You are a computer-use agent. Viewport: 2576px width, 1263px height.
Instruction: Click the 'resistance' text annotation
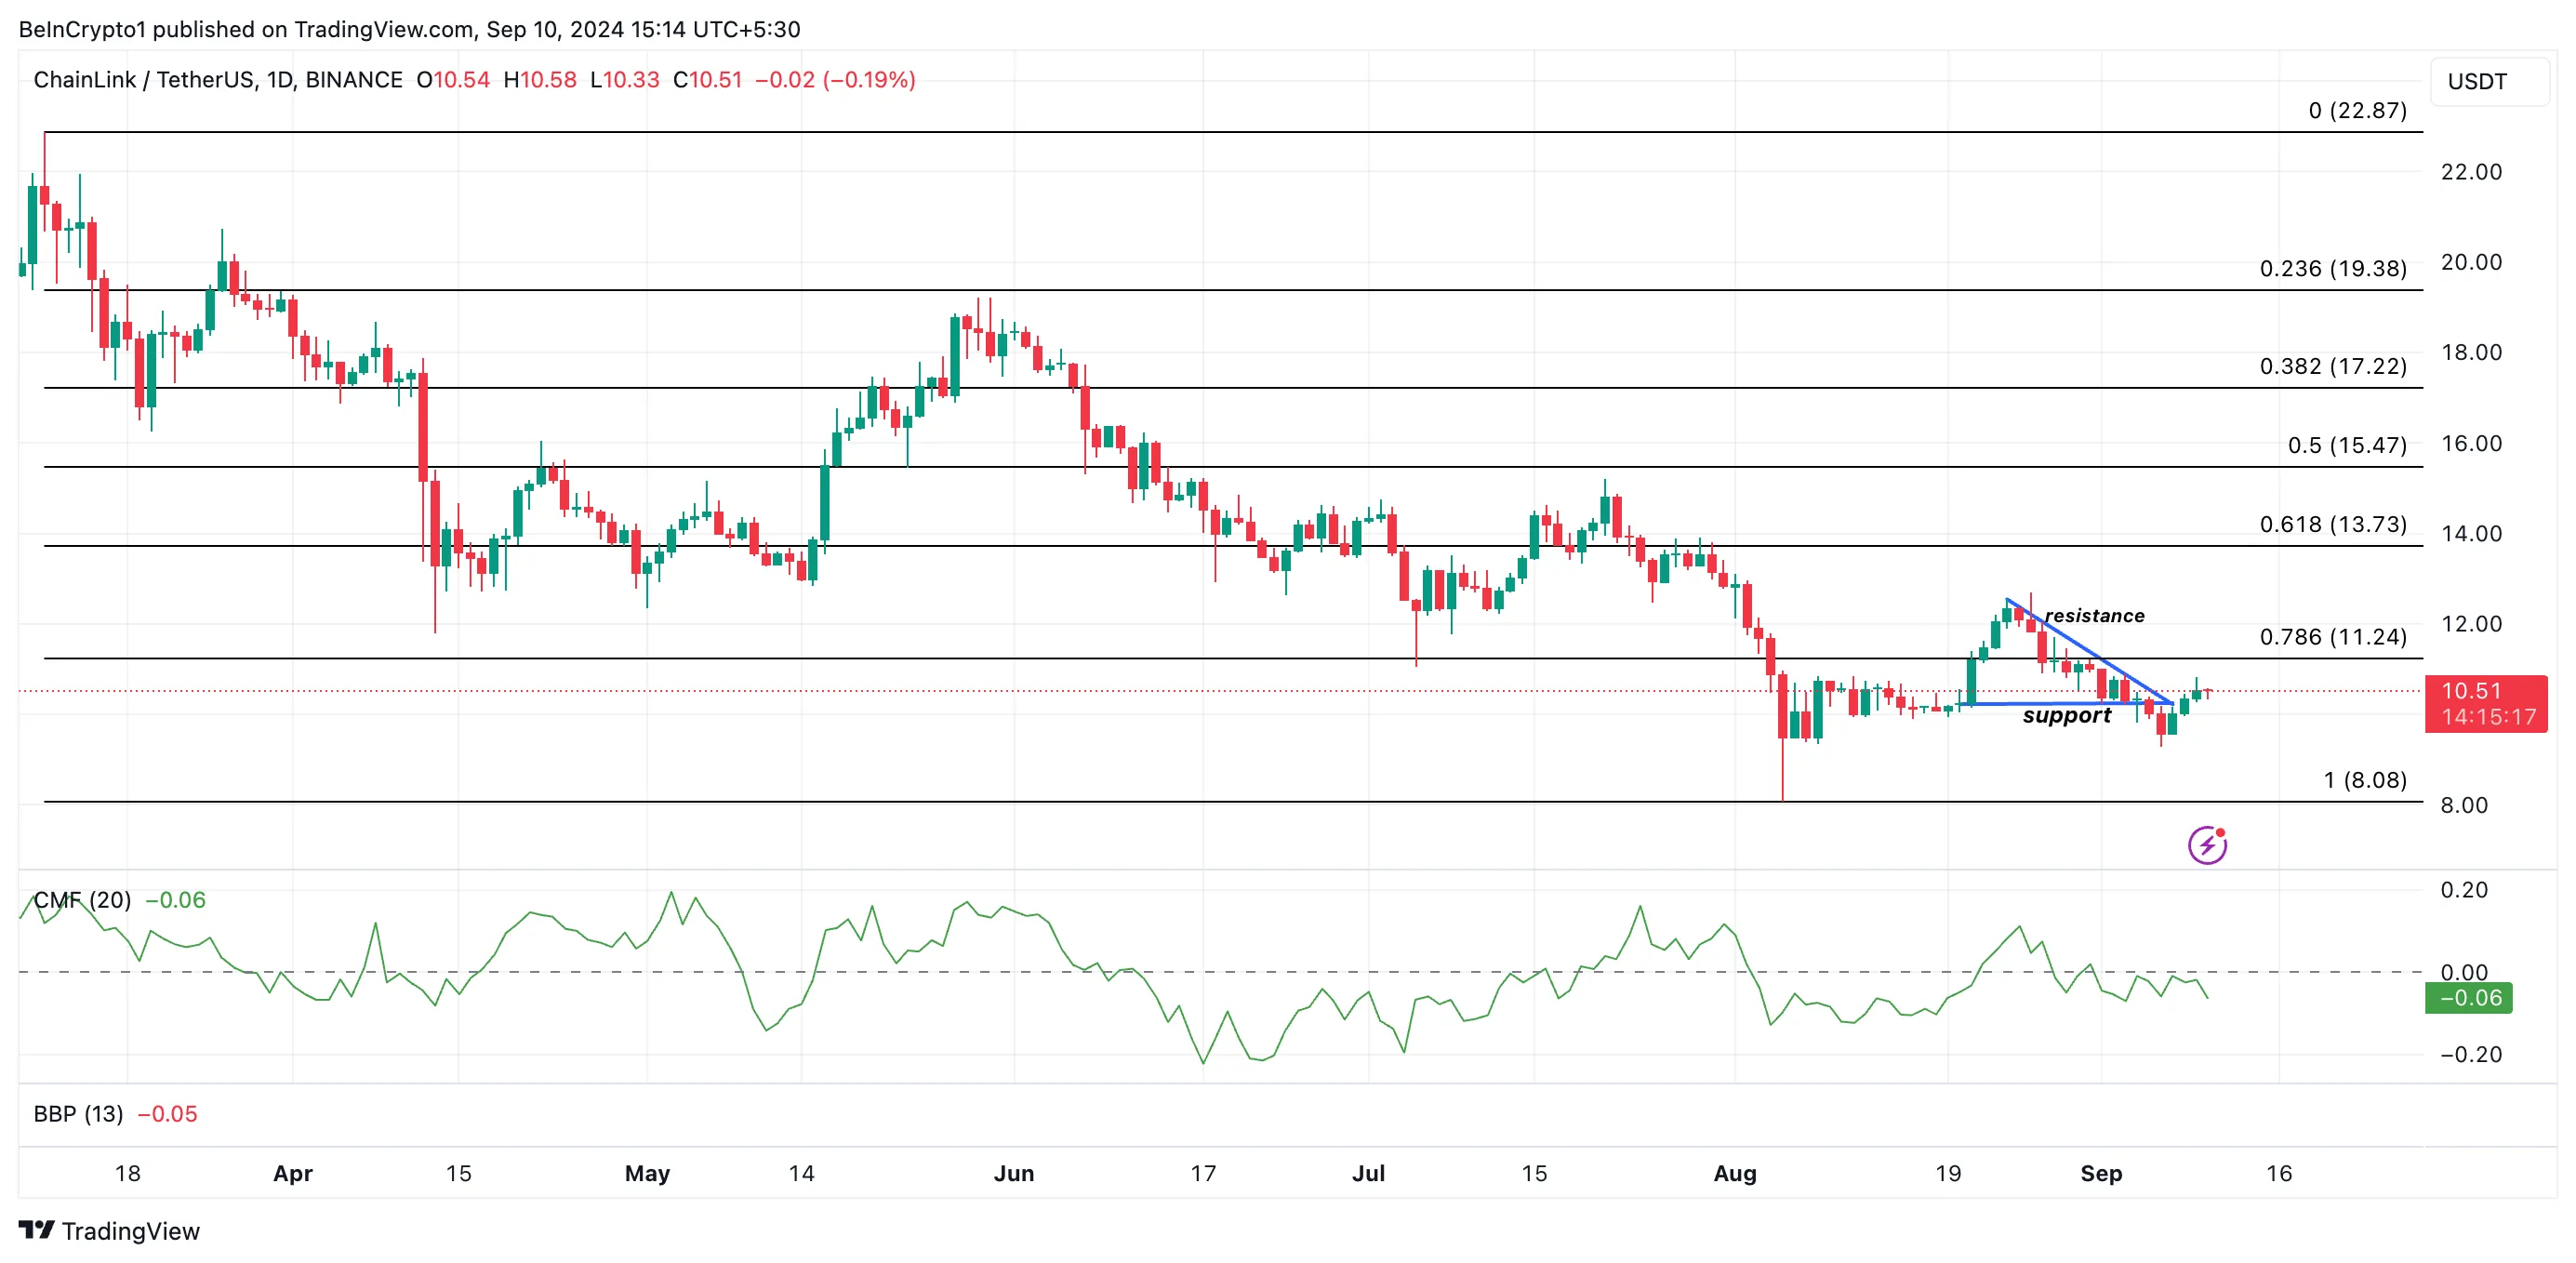(2094, 616)
